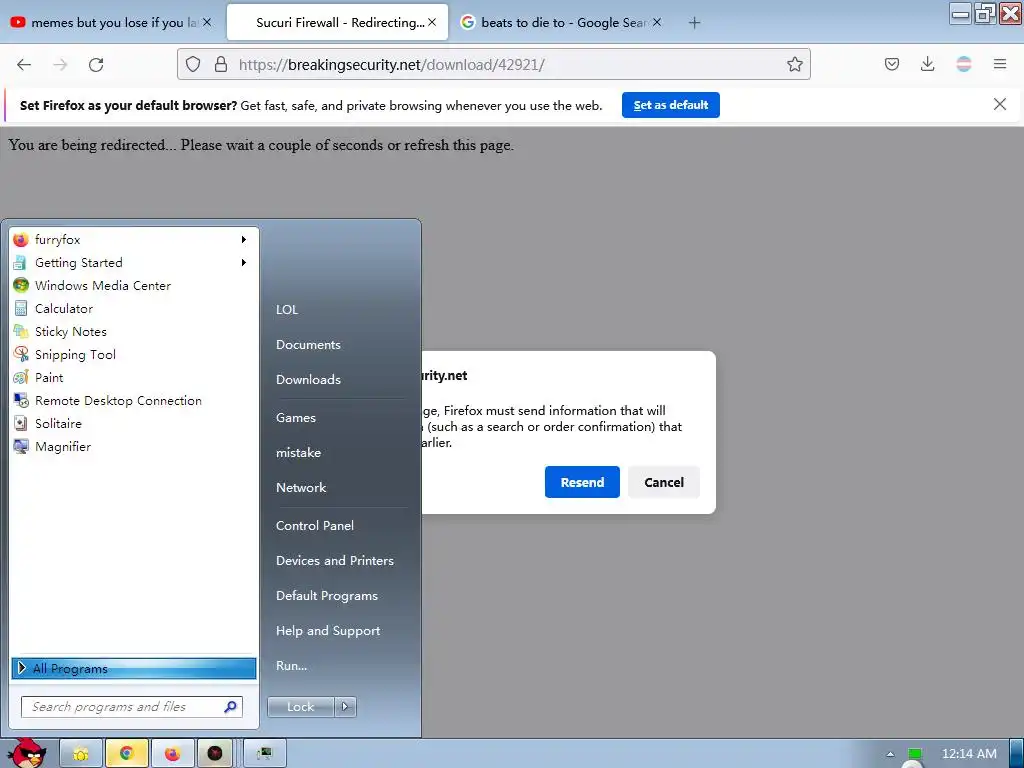Open the monitor icon taskbar app

click(264, 754)
